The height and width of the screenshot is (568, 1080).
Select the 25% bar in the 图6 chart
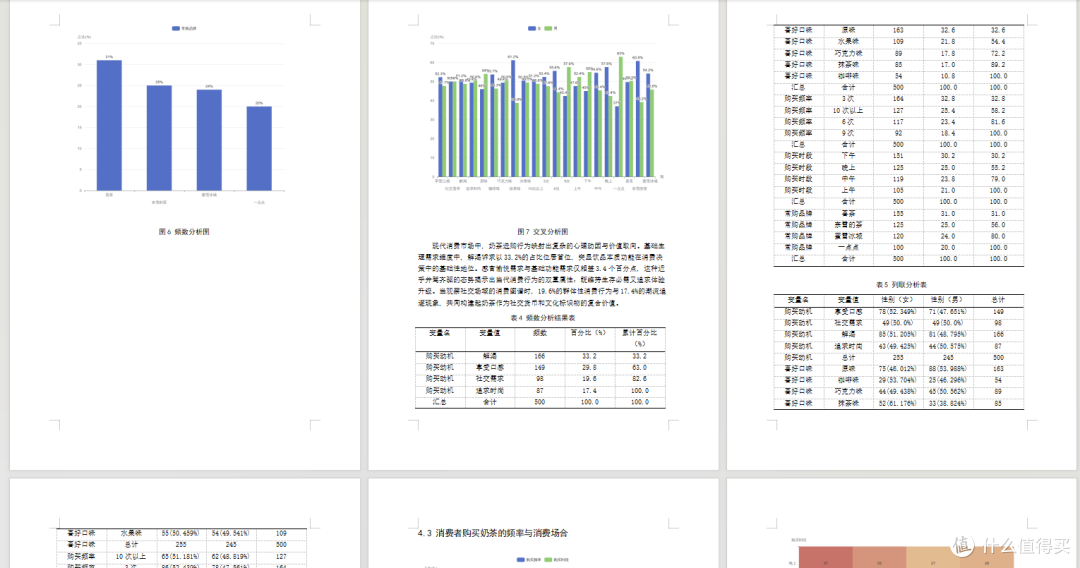click(159, 138)
